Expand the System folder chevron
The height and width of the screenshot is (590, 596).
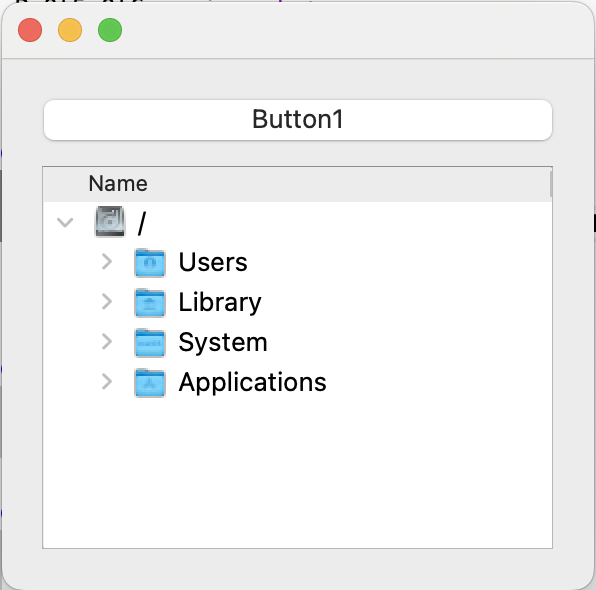pos(107,342)
